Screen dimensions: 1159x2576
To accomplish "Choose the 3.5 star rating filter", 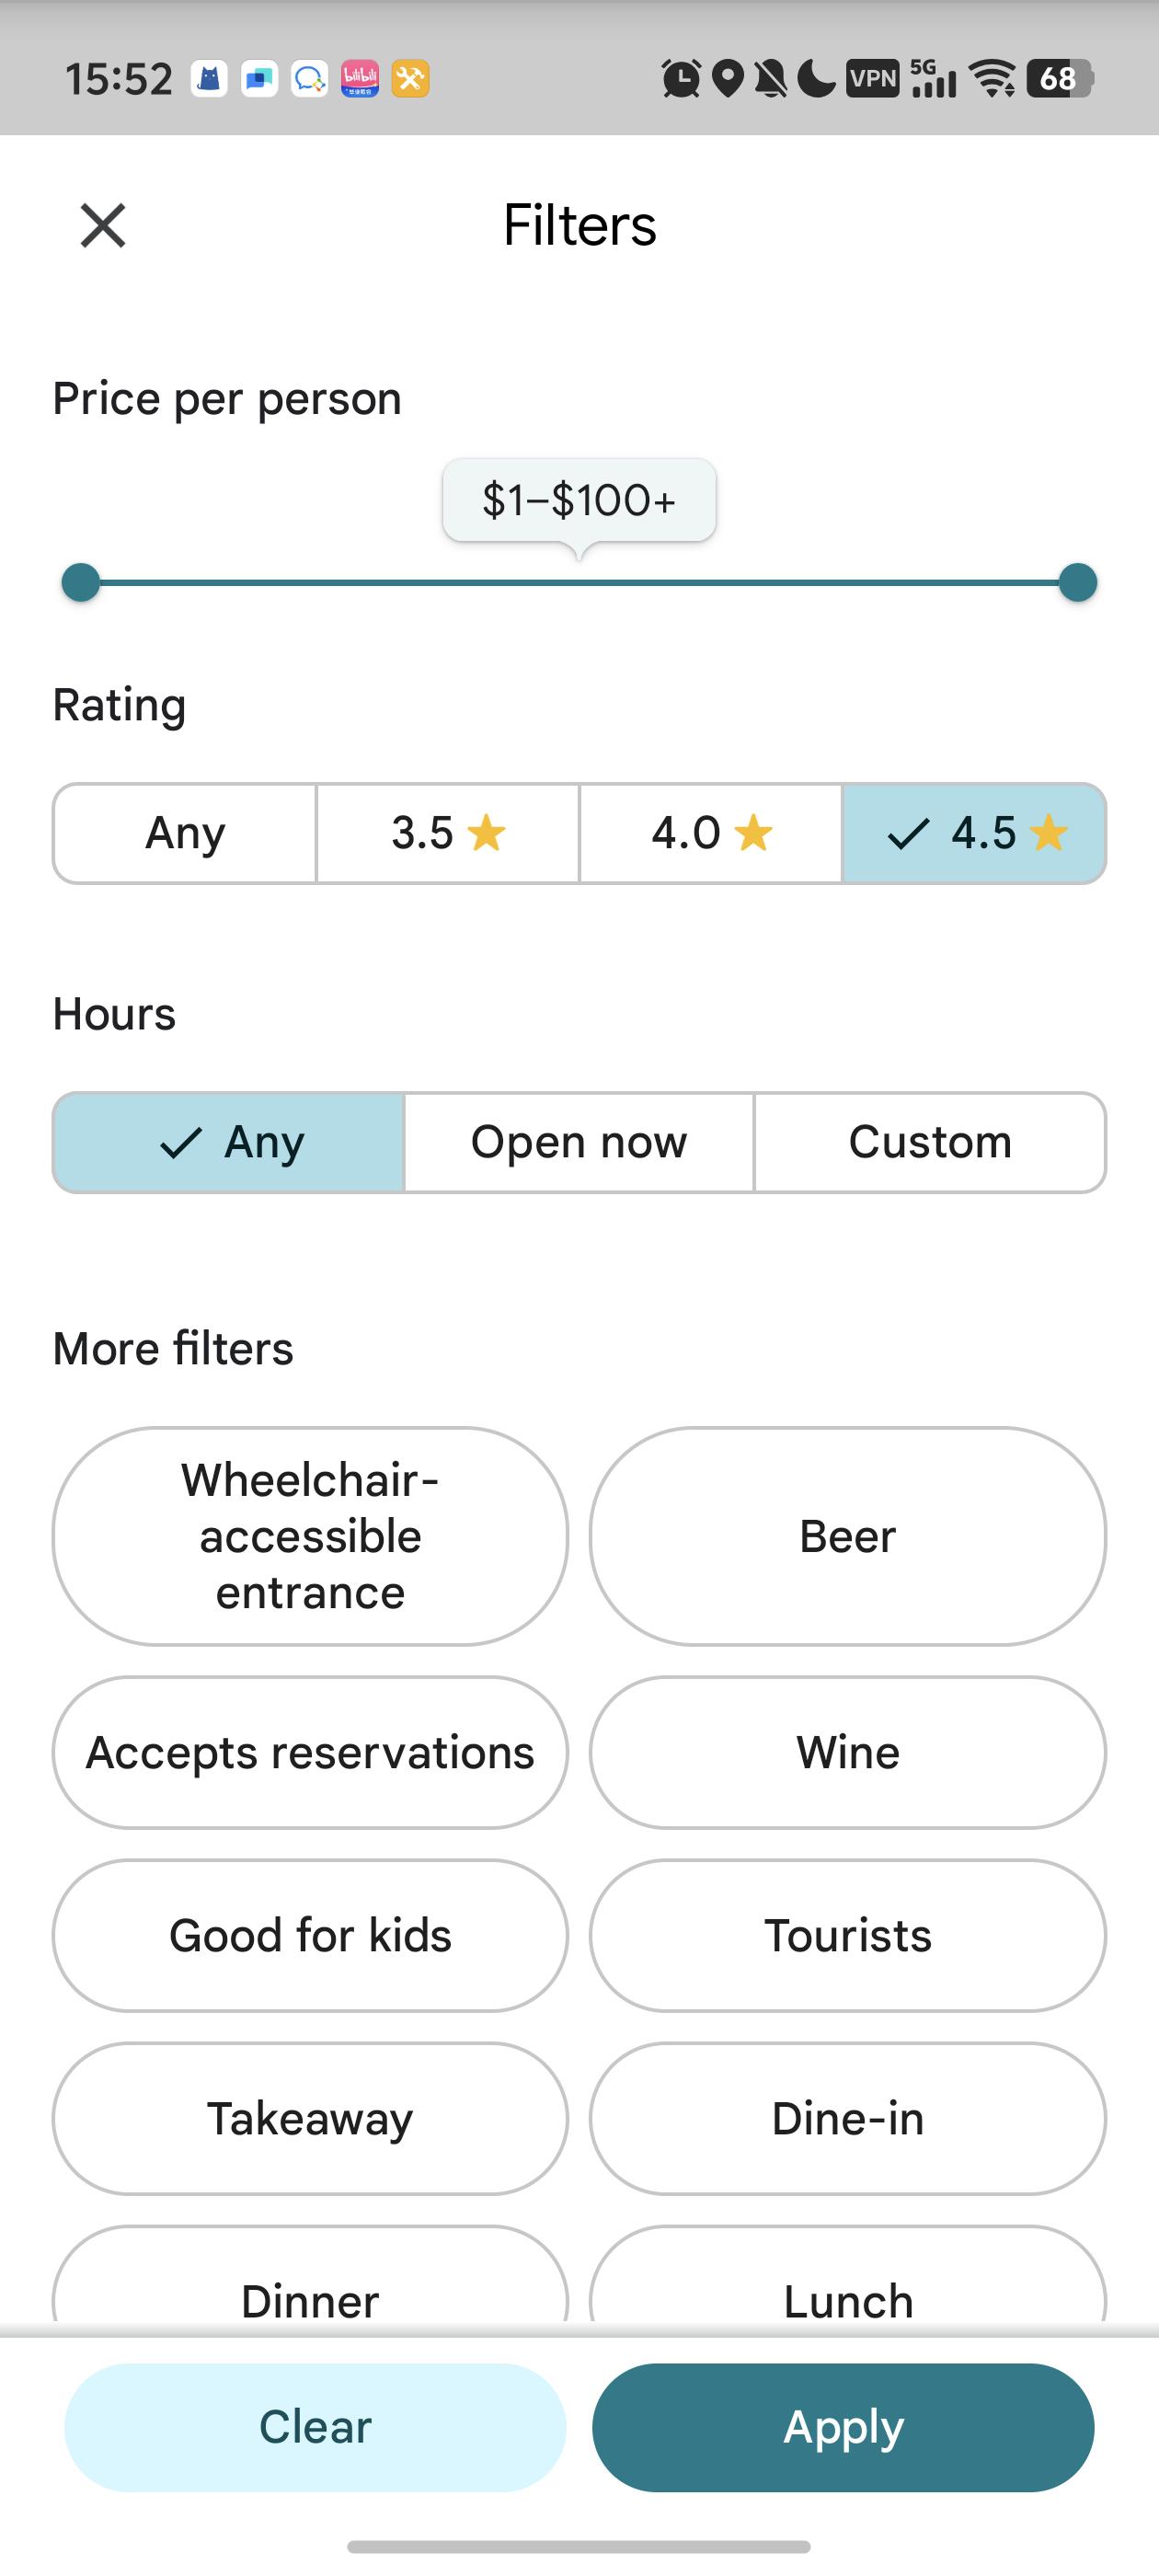I will (448, 833).
